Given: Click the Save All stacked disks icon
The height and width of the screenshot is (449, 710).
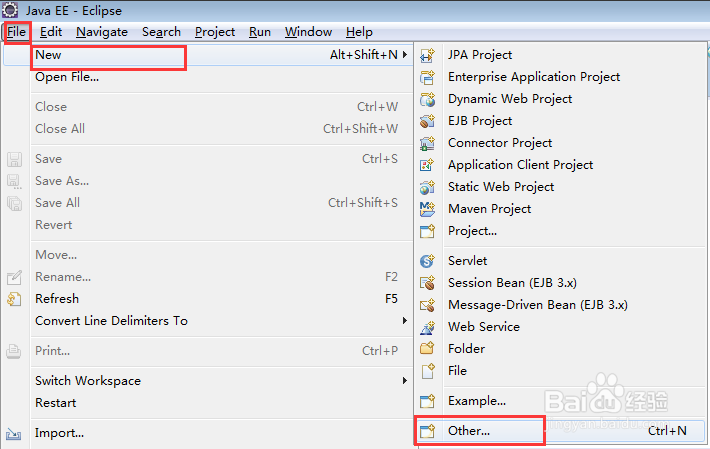Looking at the screenshot, I should [x=14, y=203].
